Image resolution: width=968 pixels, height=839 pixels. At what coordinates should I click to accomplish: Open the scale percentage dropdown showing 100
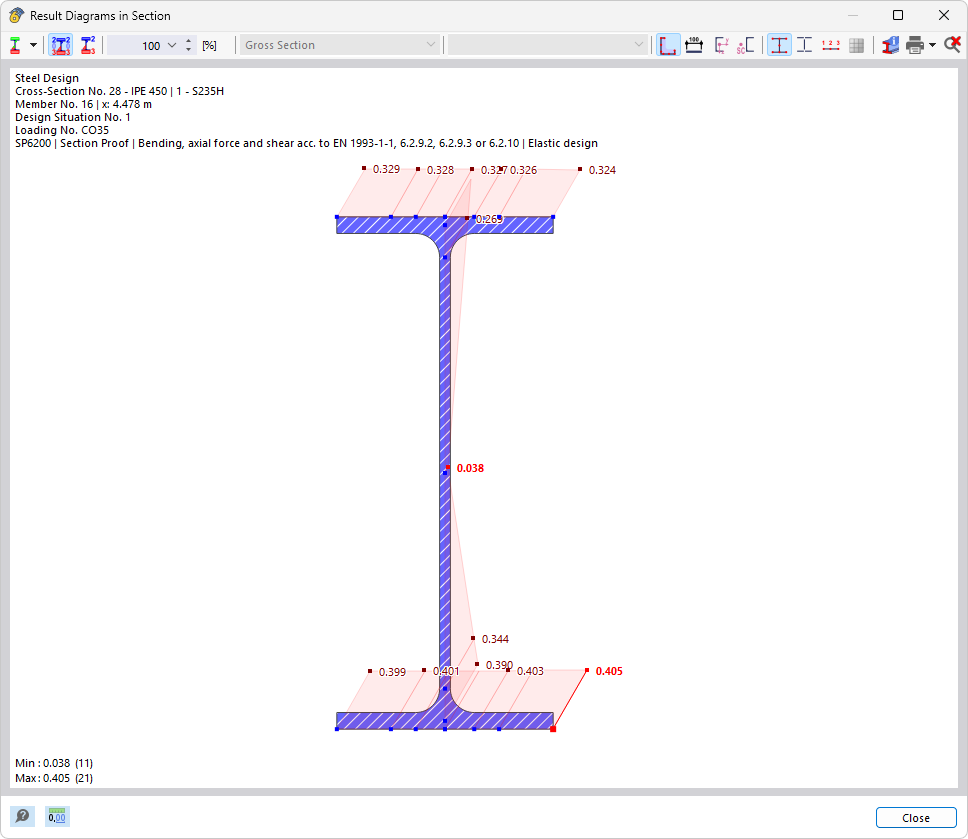(x=171, y=44)
